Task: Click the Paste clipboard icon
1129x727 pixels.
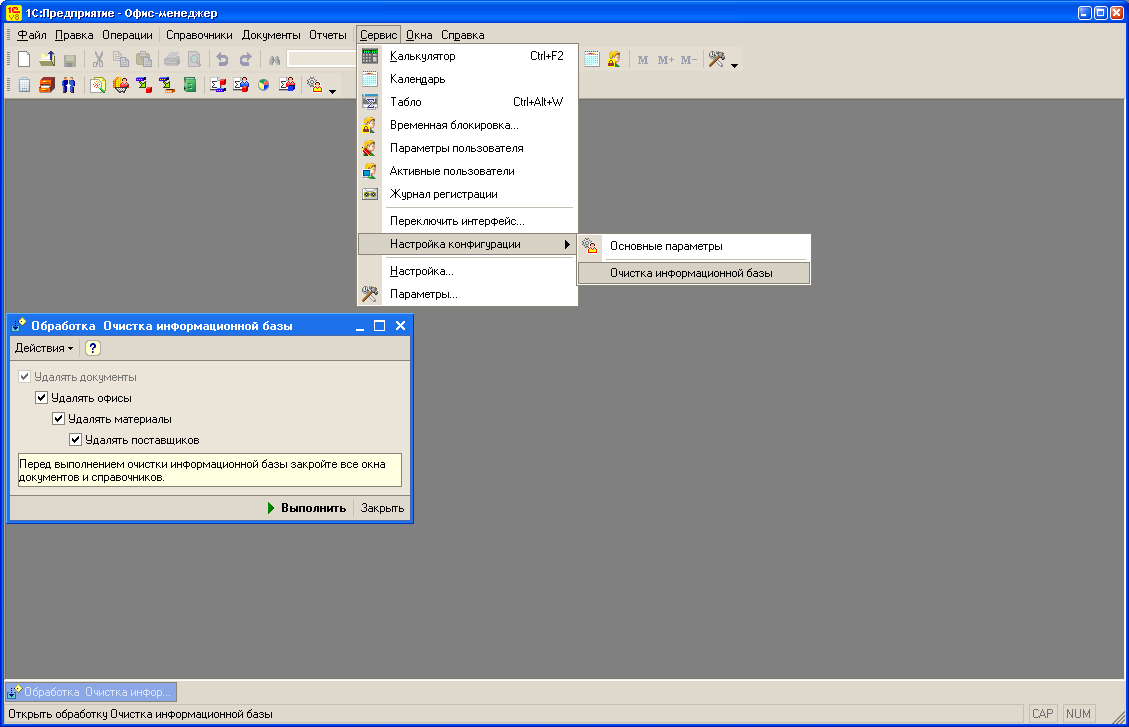Action: click(x=144, y=59)
